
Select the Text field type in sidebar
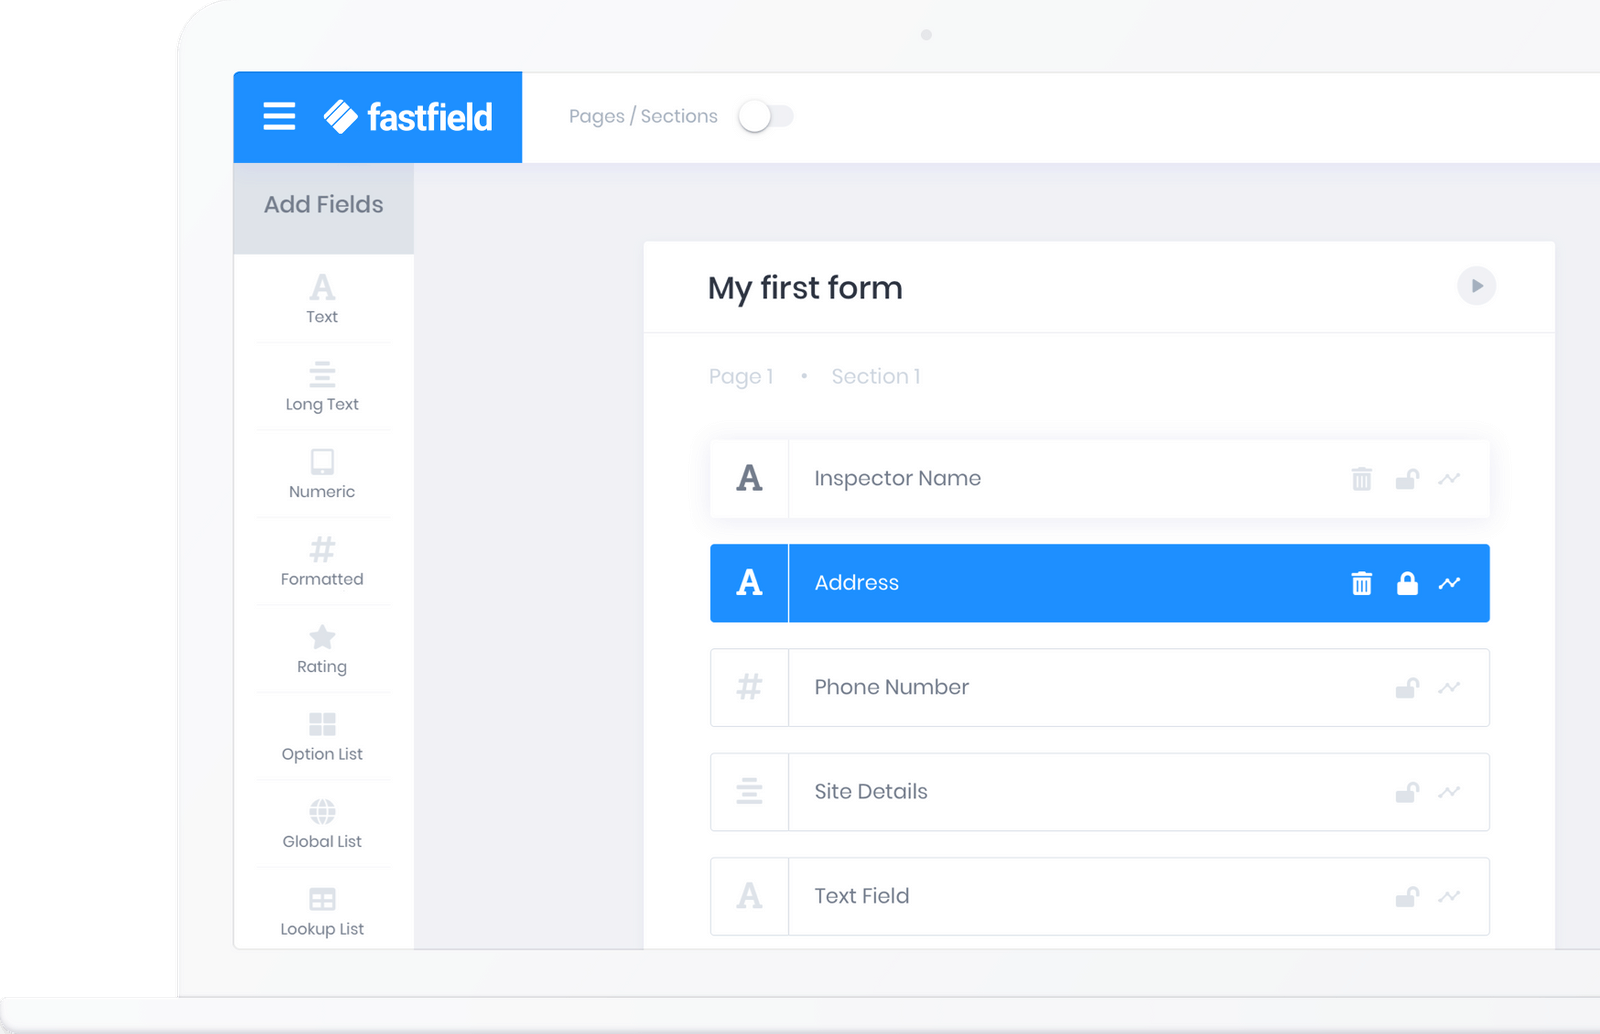[x=321, y=298]
